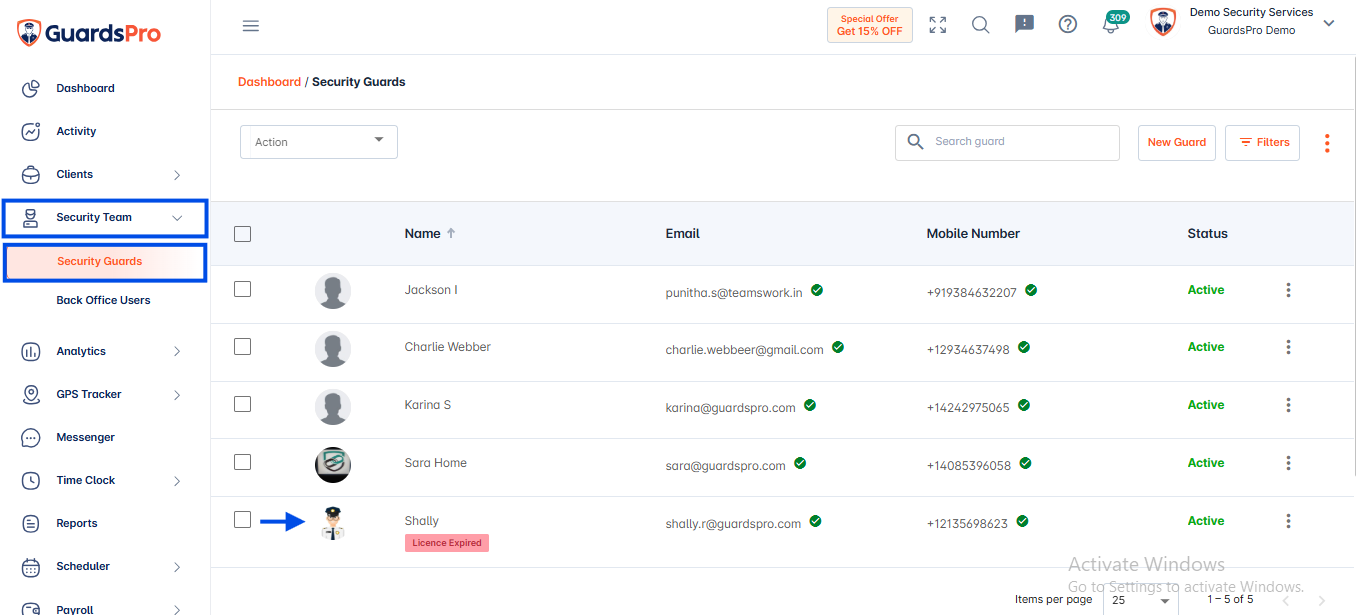Click Sara Home's profile thumbnail
This screenshot has width=1356, height=615.
(333, 465)
